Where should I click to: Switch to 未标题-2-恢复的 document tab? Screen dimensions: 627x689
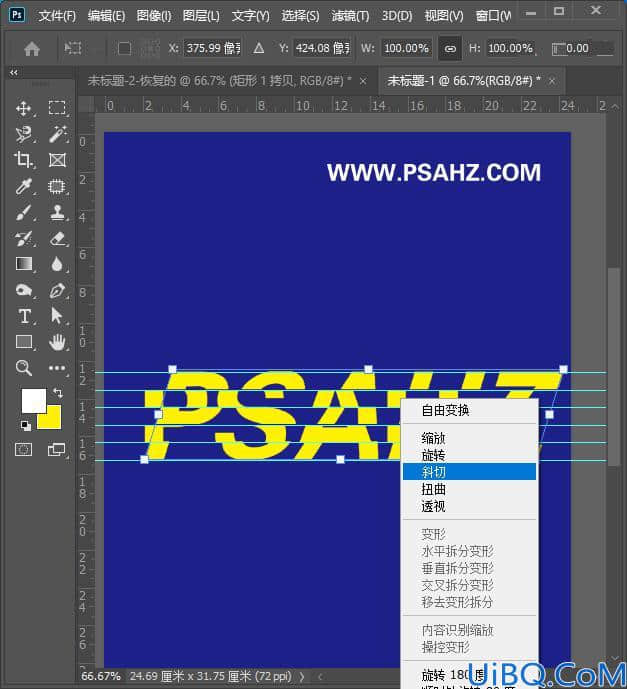point(220,80)
